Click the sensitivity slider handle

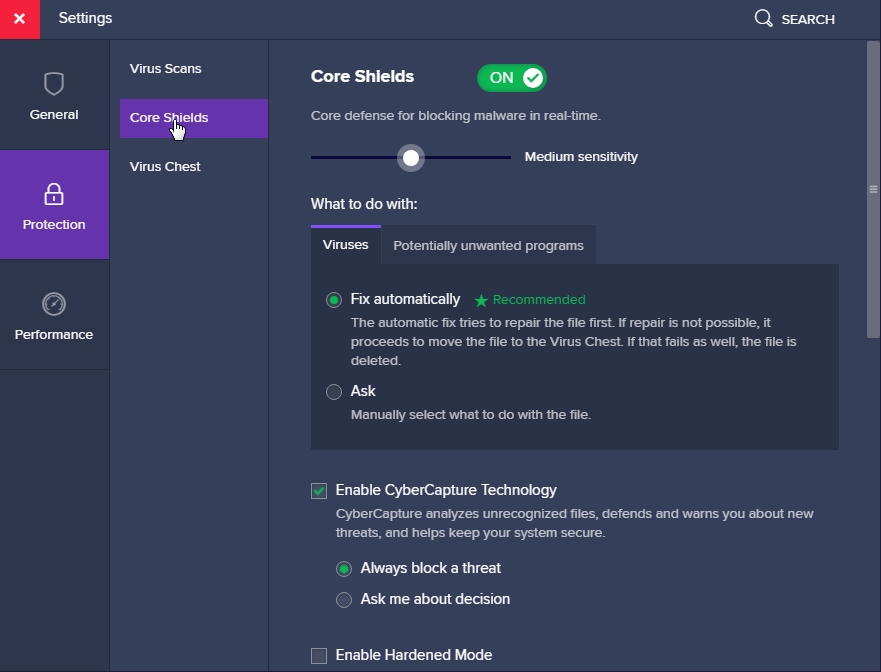411,158
